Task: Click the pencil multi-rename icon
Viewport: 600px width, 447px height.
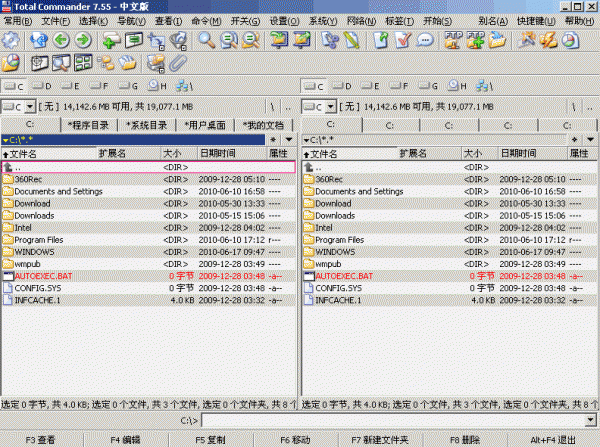Action: [352, 40]
